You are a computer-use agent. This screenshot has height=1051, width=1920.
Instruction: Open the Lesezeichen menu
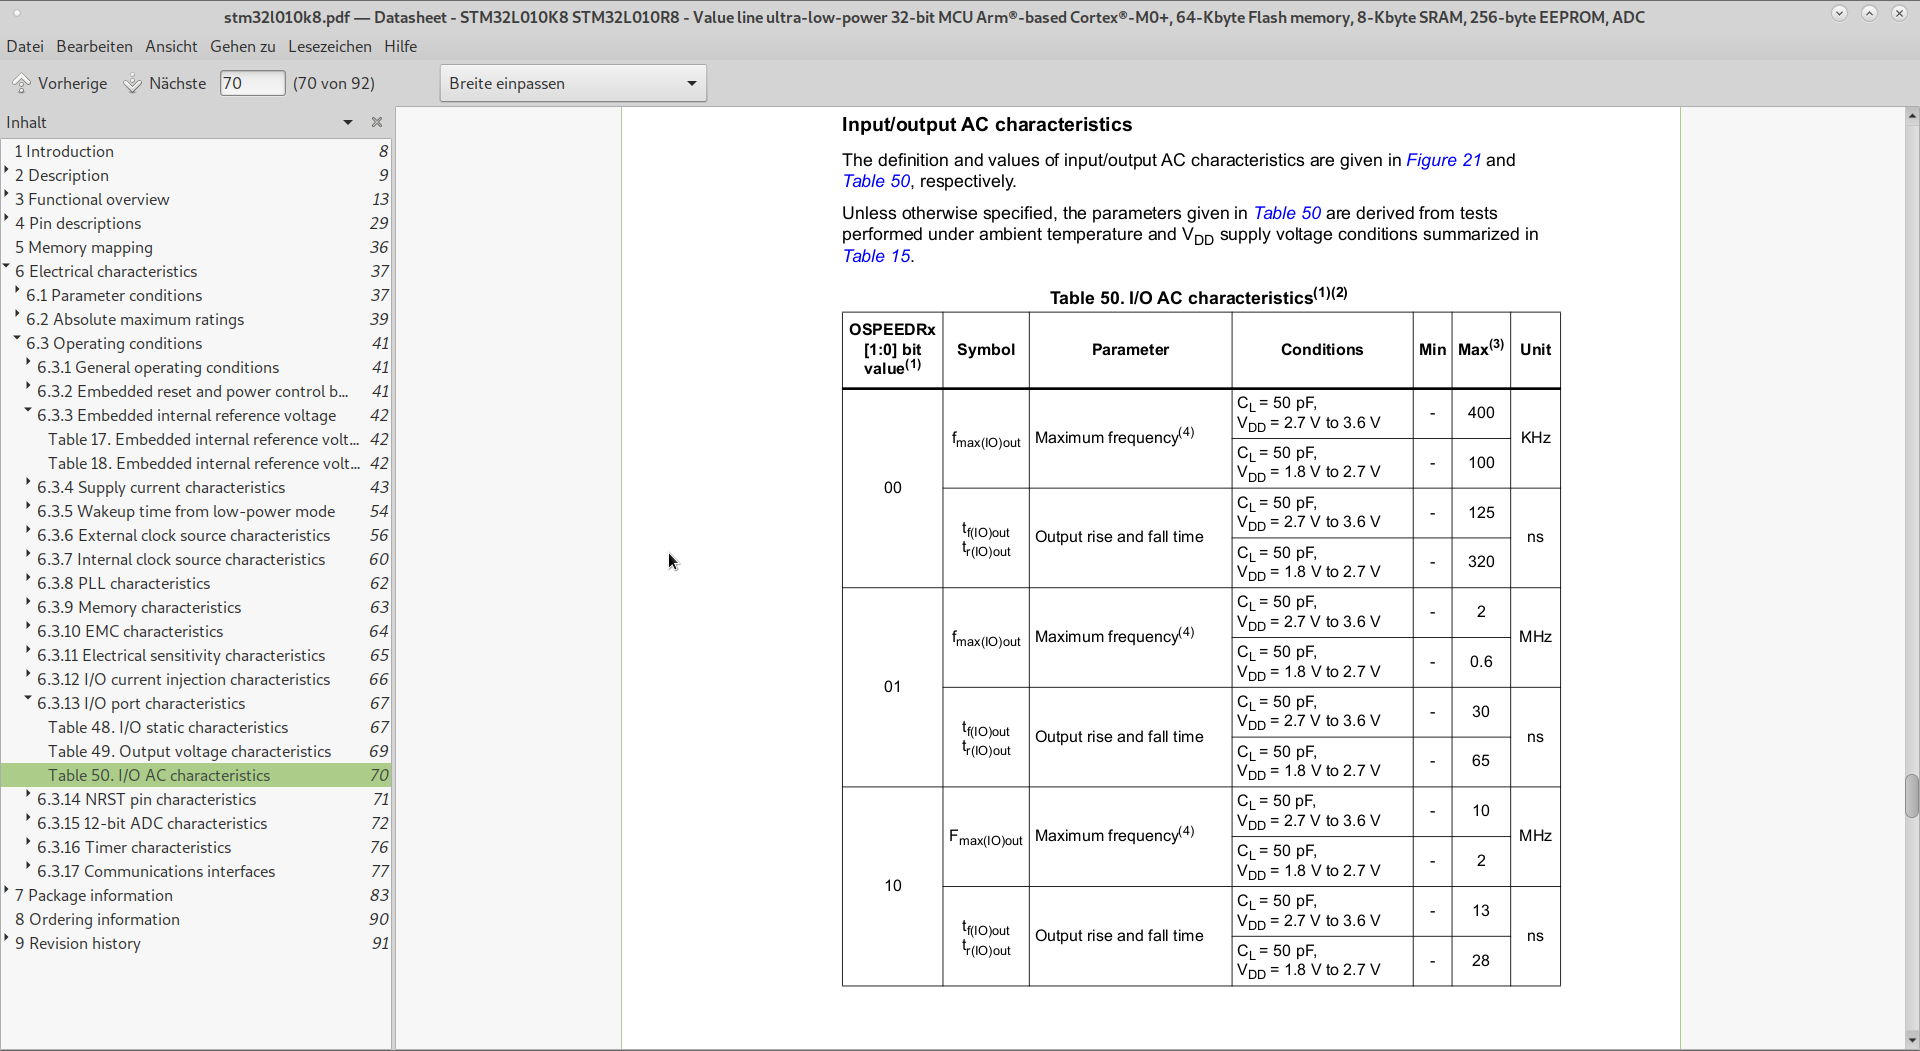tap(329, 46)
